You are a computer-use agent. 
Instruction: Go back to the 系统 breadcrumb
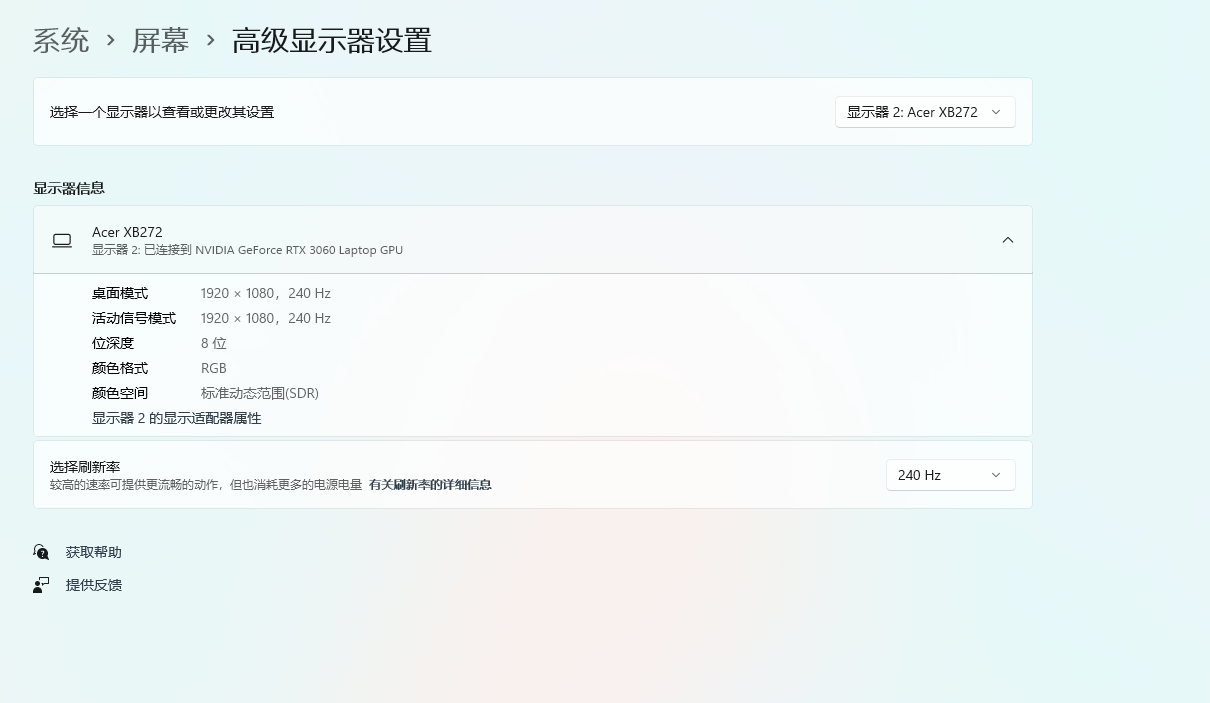pos(61,41)
